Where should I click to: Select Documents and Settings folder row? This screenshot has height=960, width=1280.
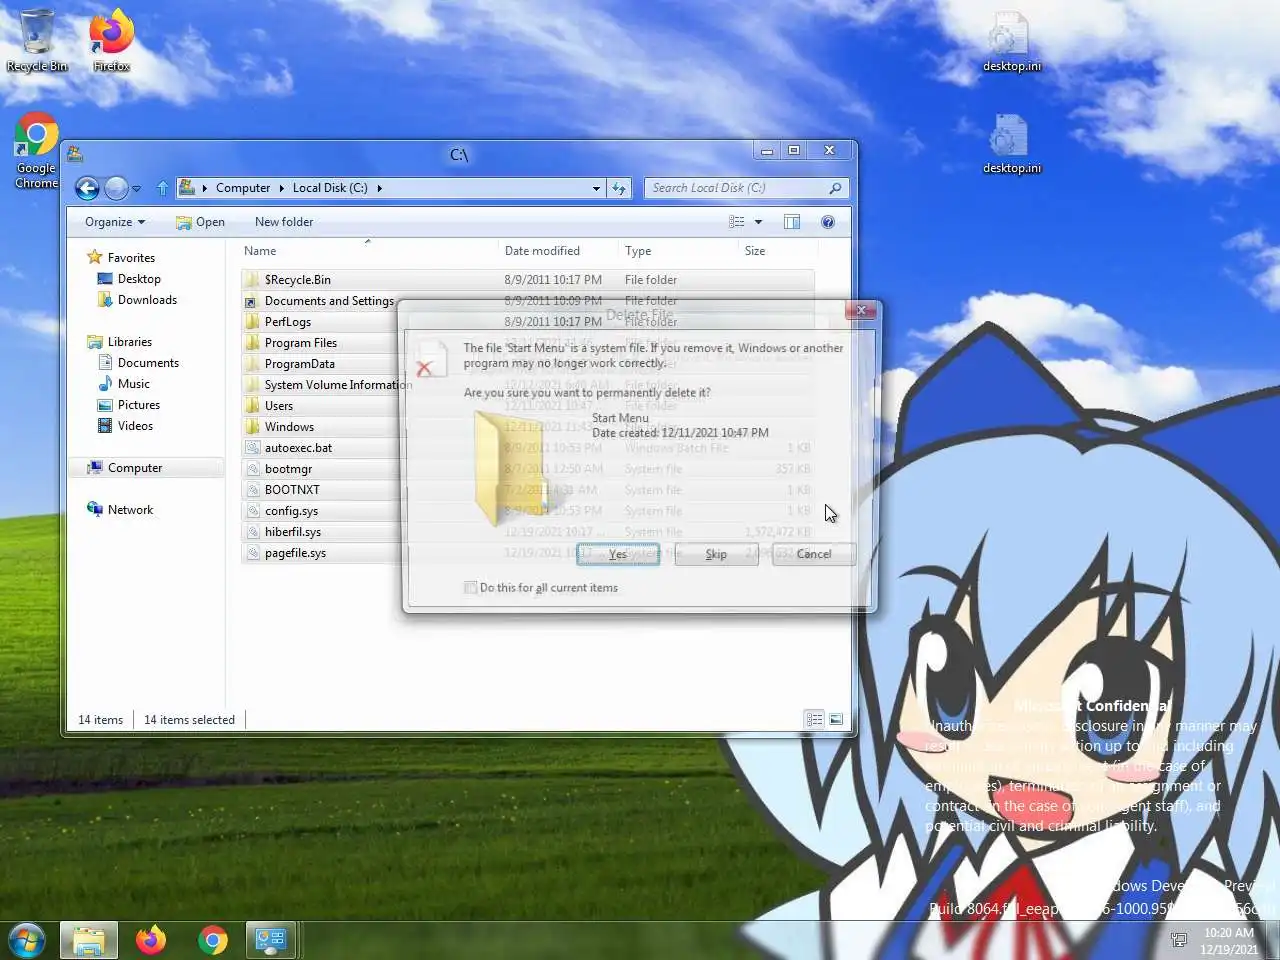point(320,301)
